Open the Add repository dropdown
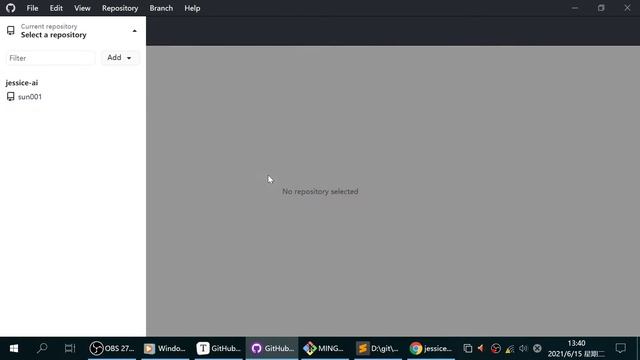 coord(119,58)
